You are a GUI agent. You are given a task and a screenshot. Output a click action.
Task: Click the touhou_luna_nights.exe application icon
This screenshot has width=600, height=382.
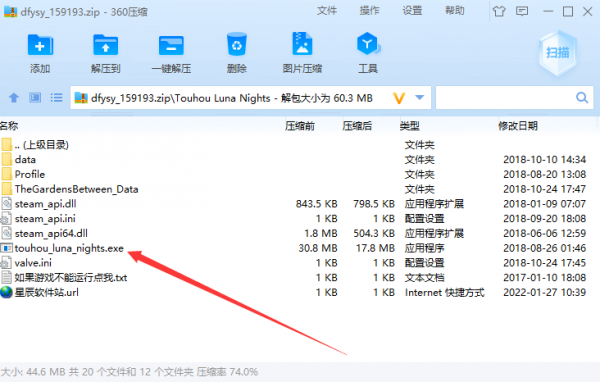point(6,248)
